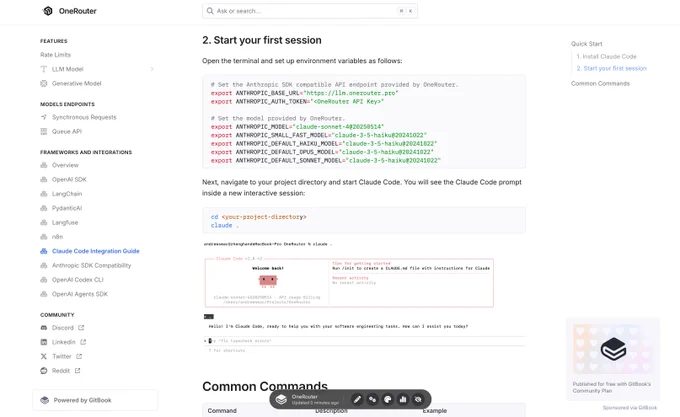Click the Twitter X icon

tap(44, 356)
